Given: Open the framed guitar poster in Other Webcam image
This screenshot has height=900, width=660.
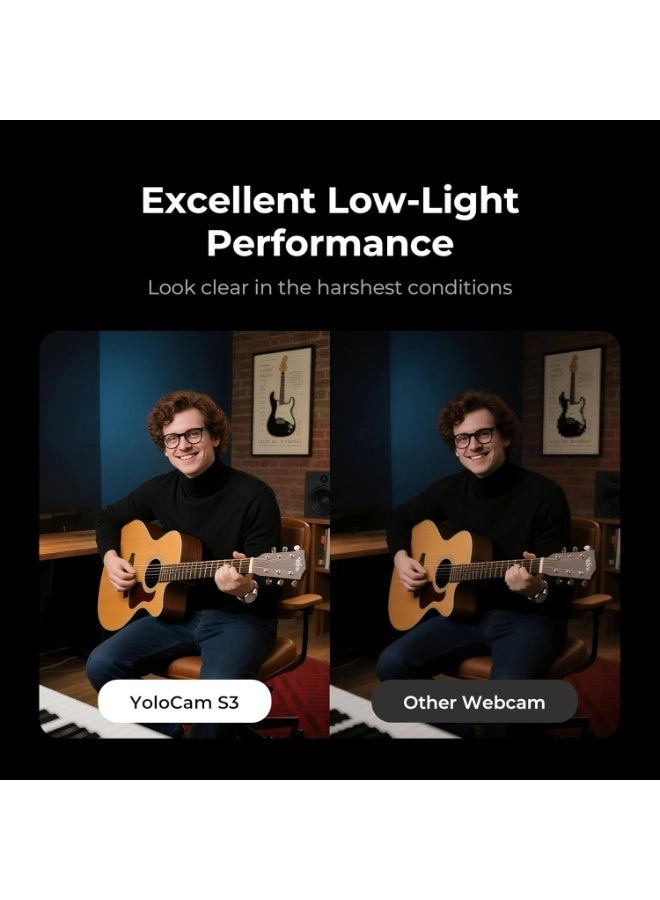Looking at the screenshot, I should (573, 401).
